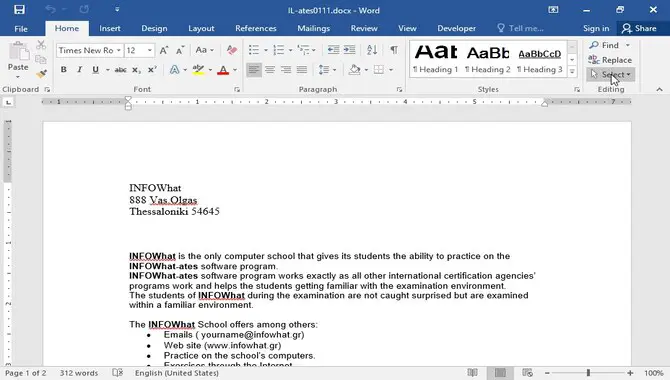
Task: Expand the Select dropdown in Editing
Action: pyautogui.click(x=611, y=74)
